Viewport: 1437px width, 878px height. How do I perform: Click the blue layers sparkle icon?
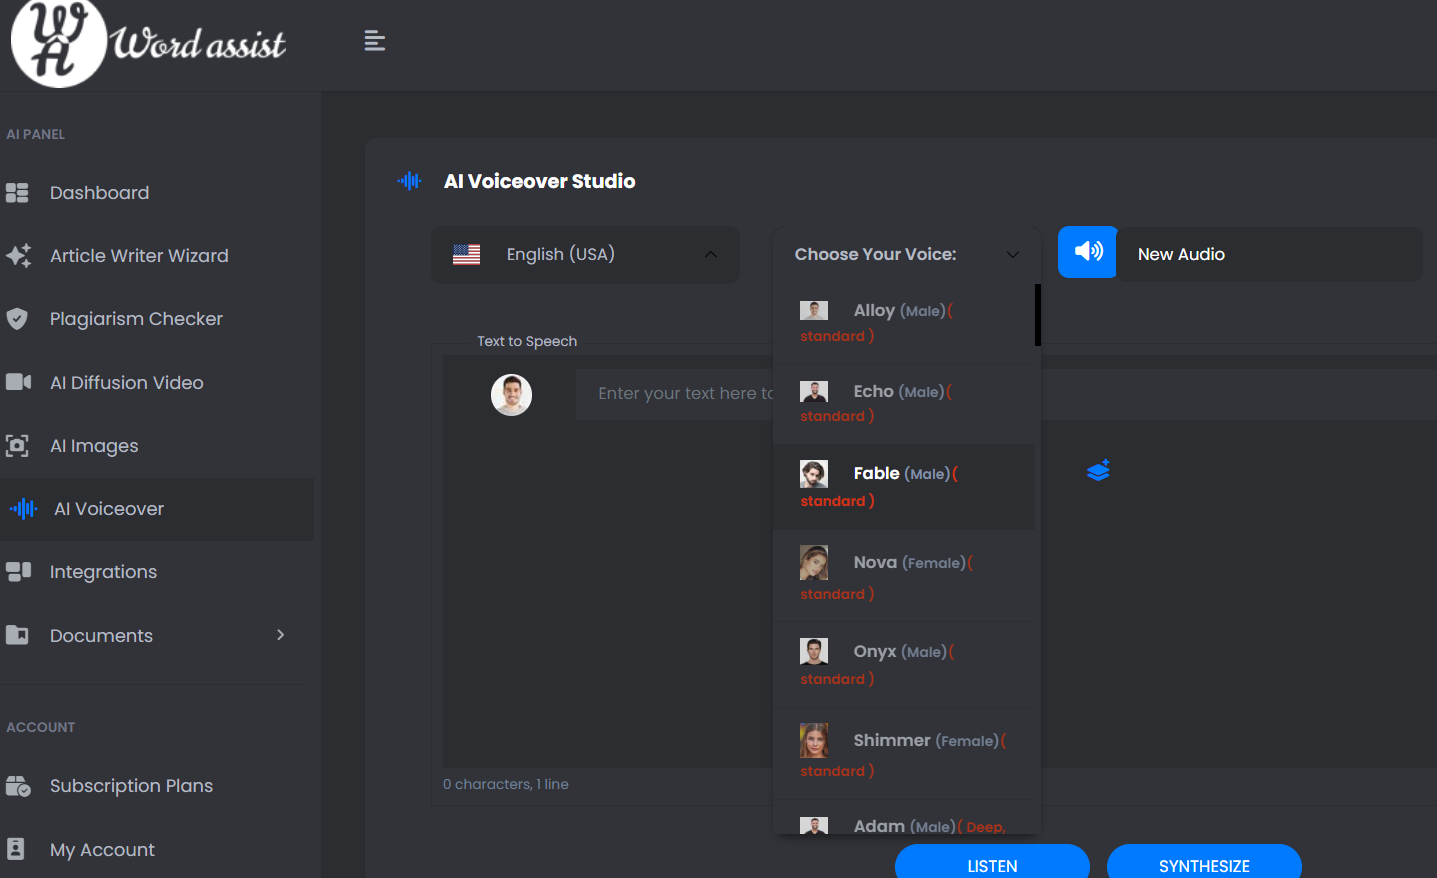point(1098,470)
